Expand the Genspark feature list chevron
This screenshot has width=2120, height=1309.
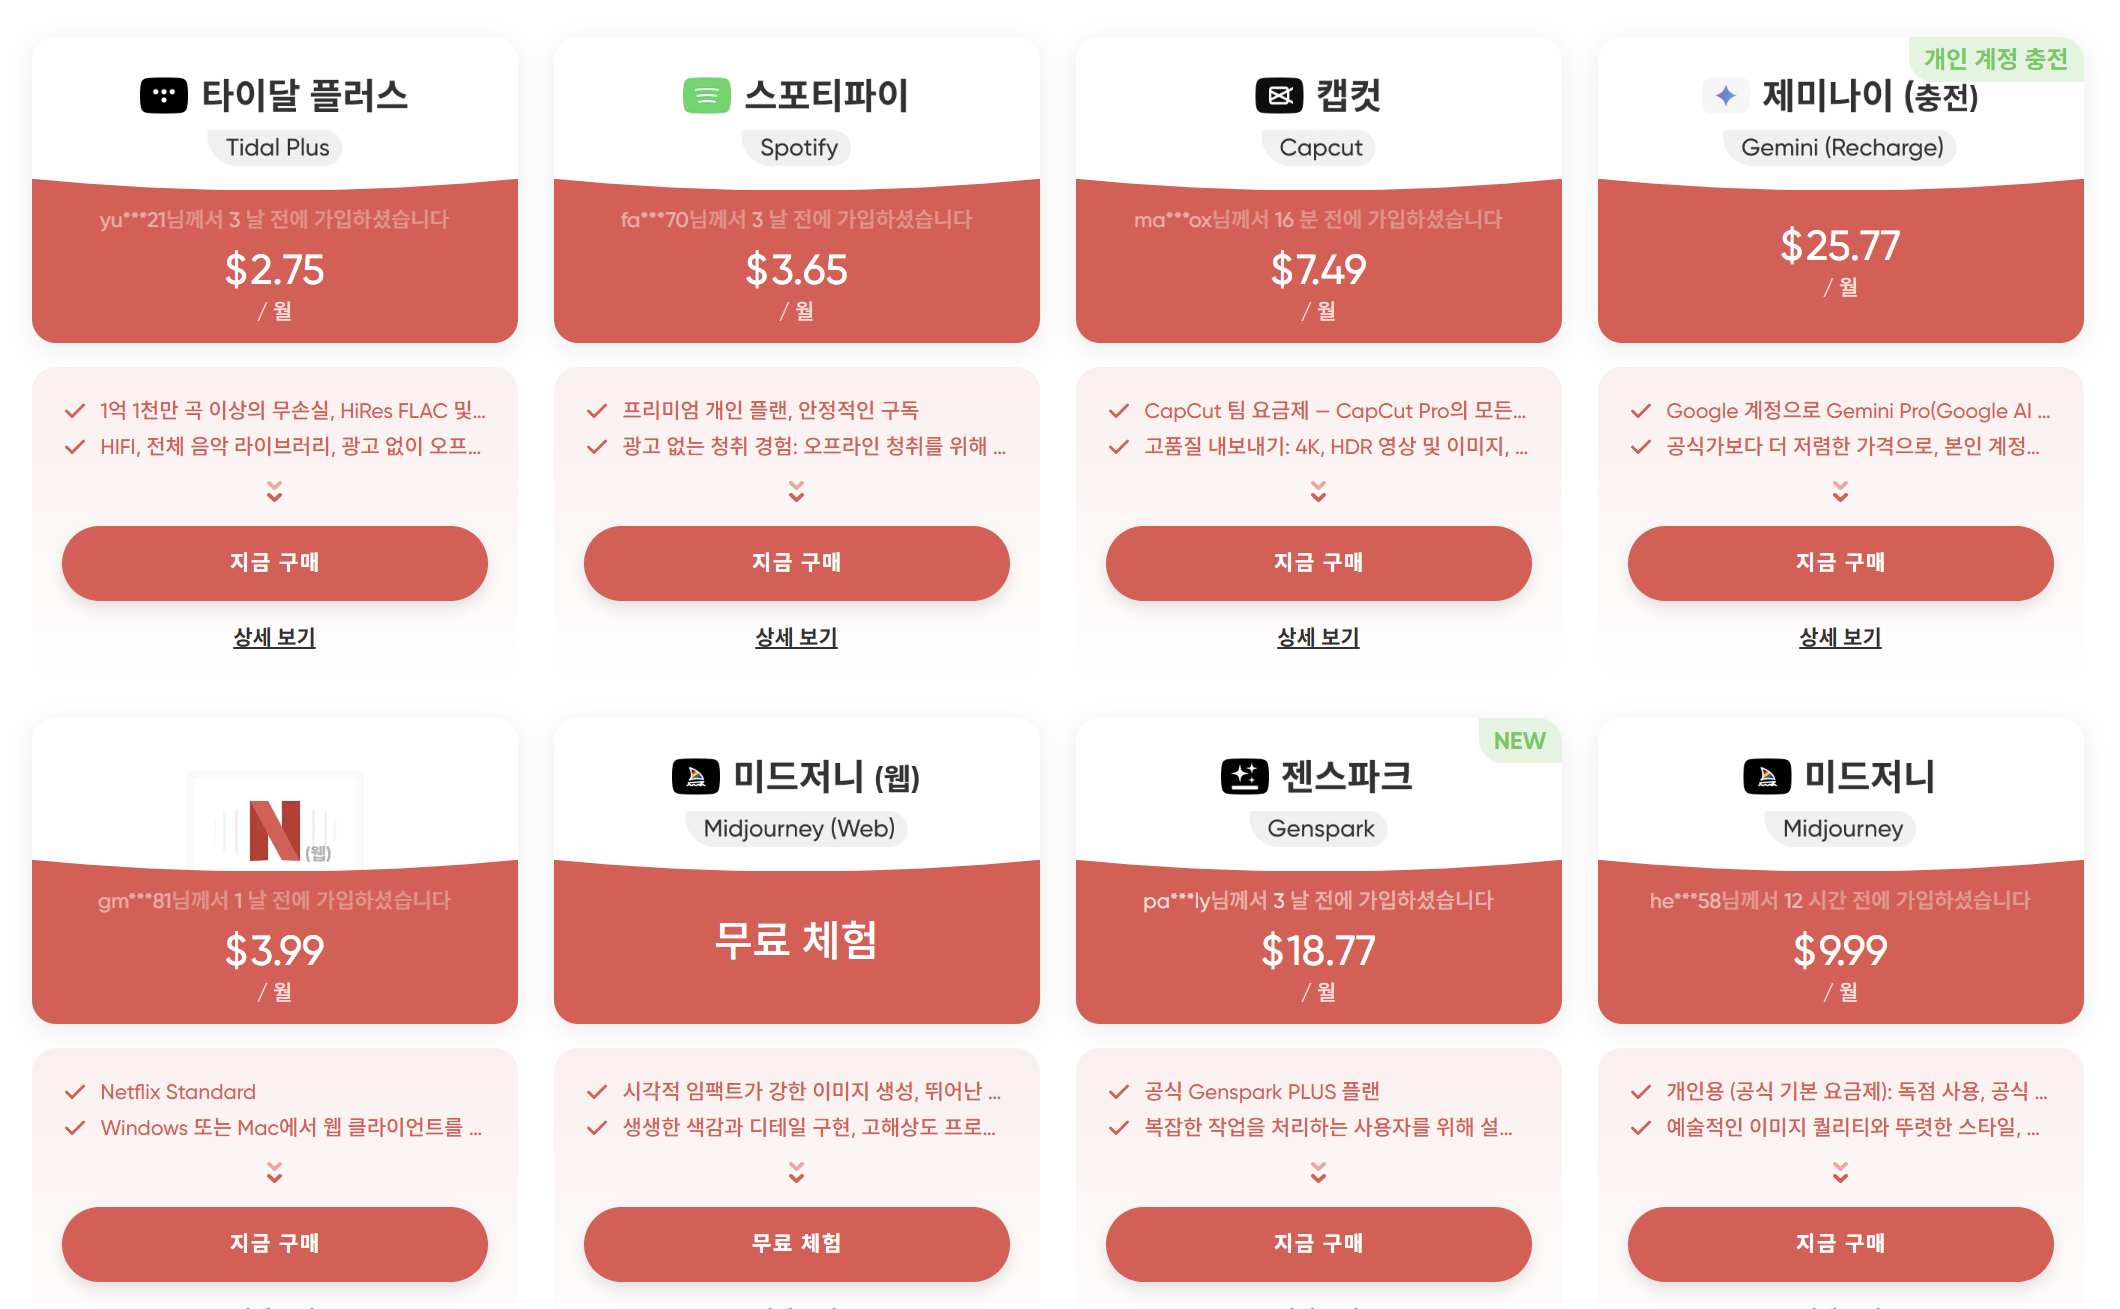(x=1318, y=1174)
